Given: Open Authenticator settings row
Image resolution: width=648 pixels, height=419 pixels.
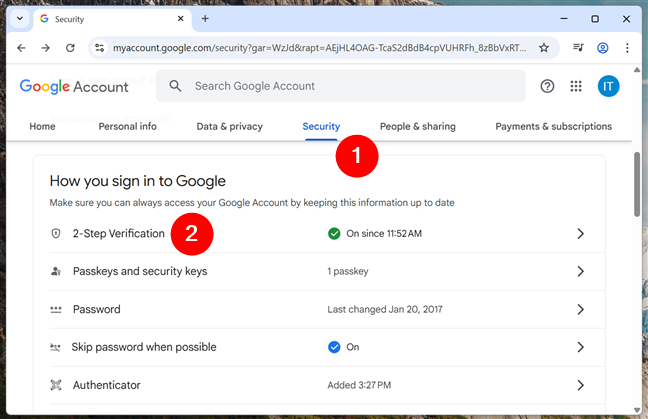Looking at the screenshot, I should pos(327,385).
